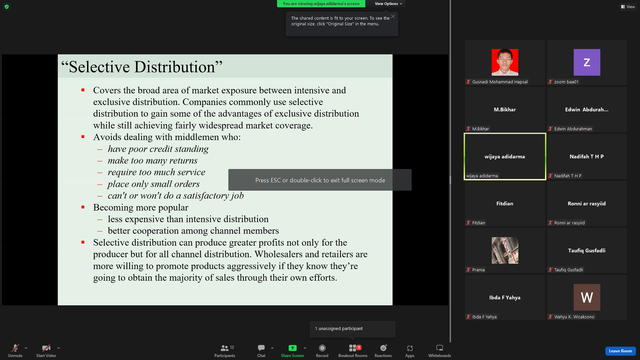
Task: Open video options arrow next to Start Video
Action: [x=59, y=348]
